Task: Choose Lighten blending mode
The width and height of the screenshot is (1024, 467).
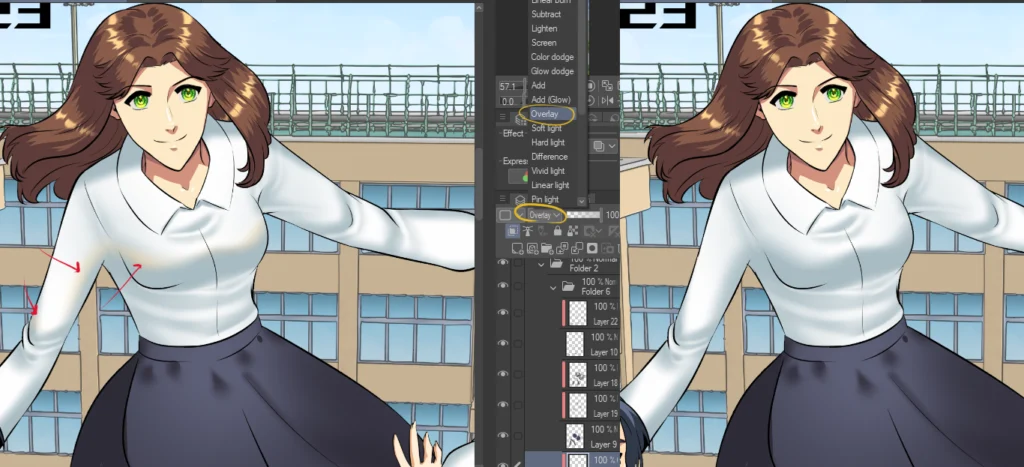Action: coord(544,28)
